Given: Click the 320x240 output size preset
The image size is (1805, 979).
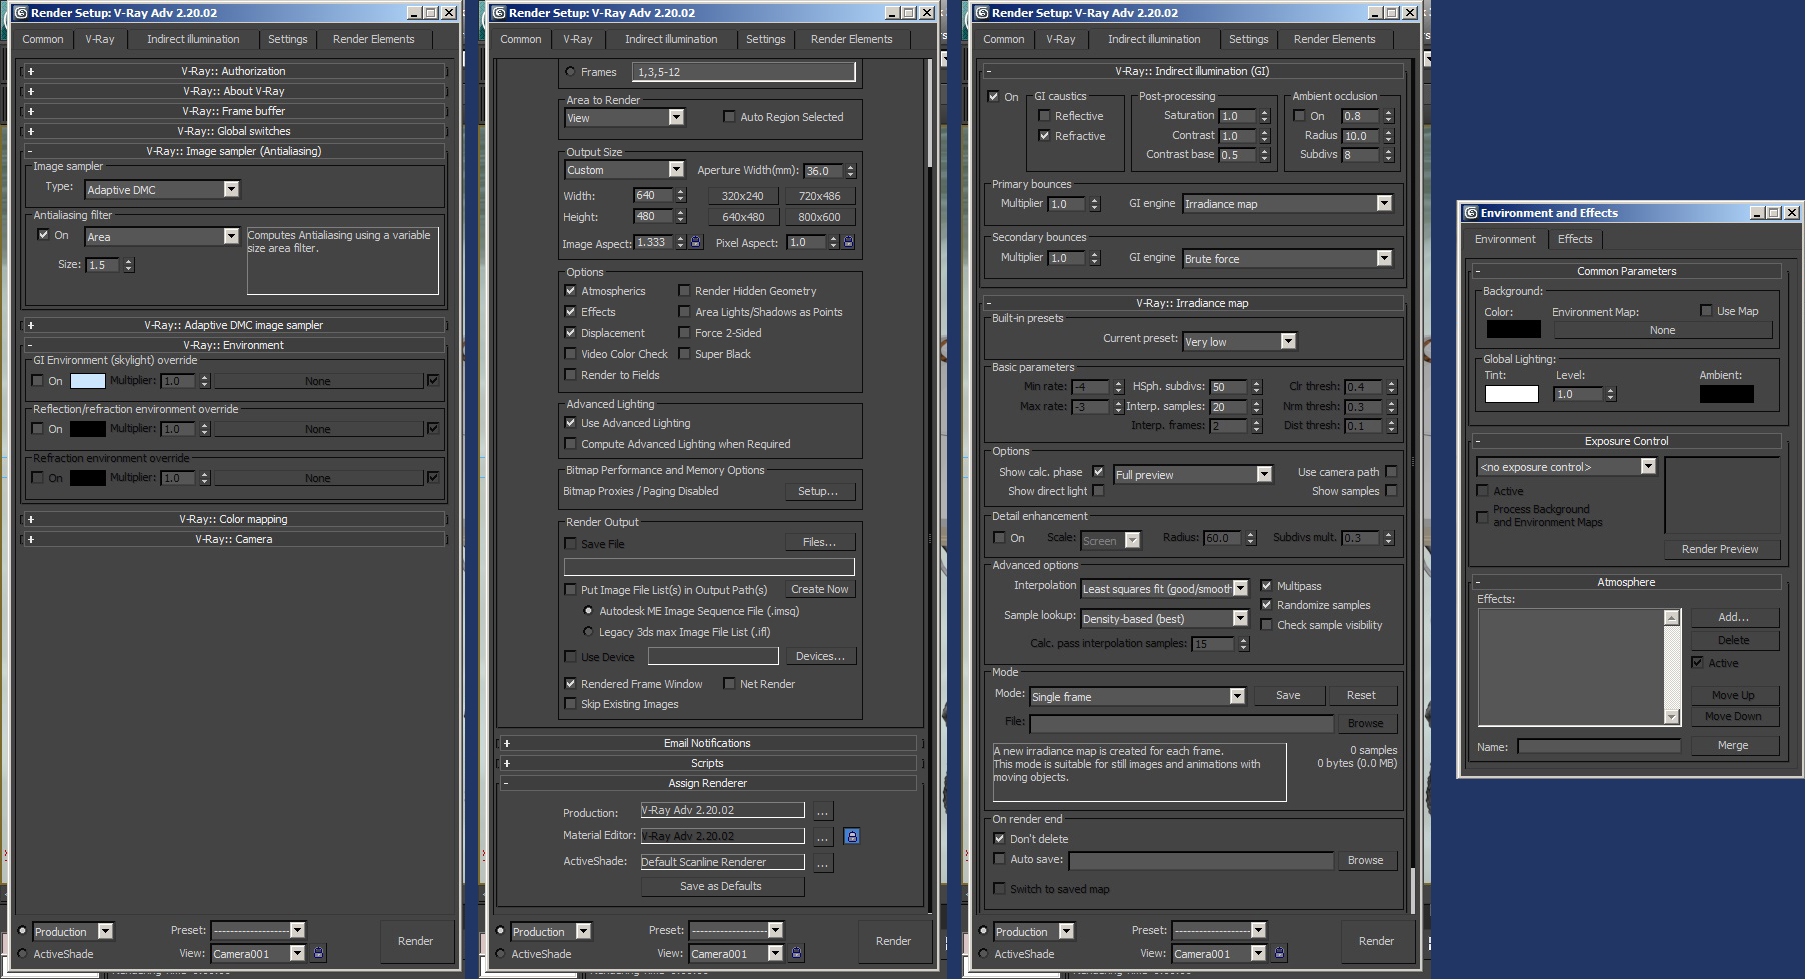Looking at the screenshot, I should (x=742, y=196).
